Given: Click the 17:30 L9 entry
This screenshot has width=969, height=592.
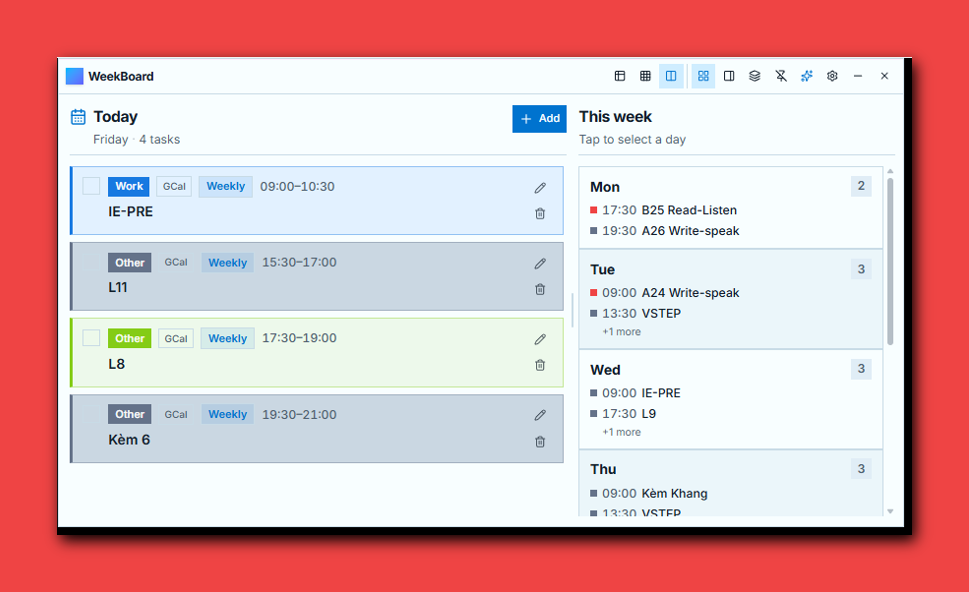Looking at the screenshot, I should pyautogui.click(x=623, y=413).
